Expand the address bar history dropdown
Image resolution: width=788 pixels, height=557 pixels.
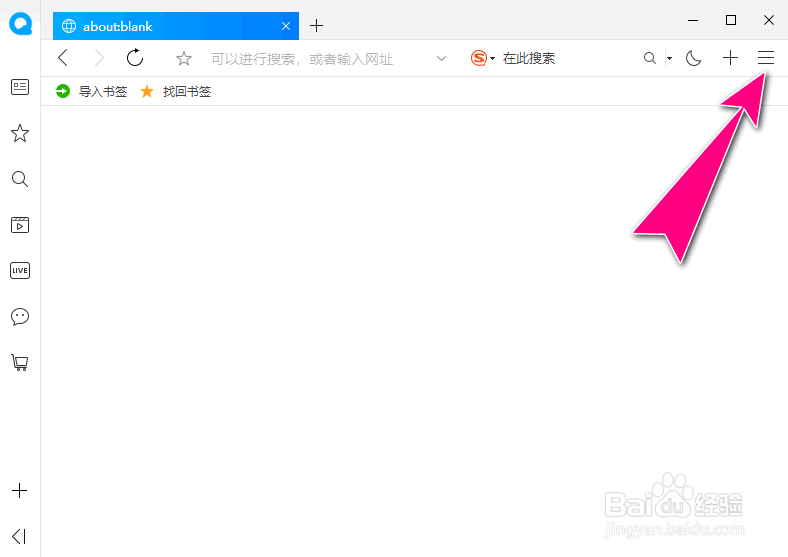pyautogui.click(x=441, y=59)
